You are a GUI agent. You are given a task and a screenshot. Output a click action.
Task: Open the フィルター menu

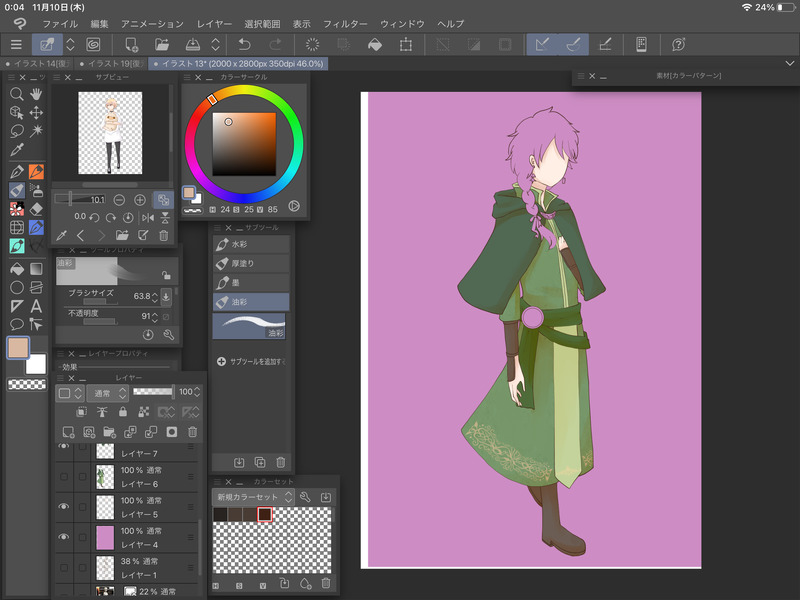coord(344,22)
